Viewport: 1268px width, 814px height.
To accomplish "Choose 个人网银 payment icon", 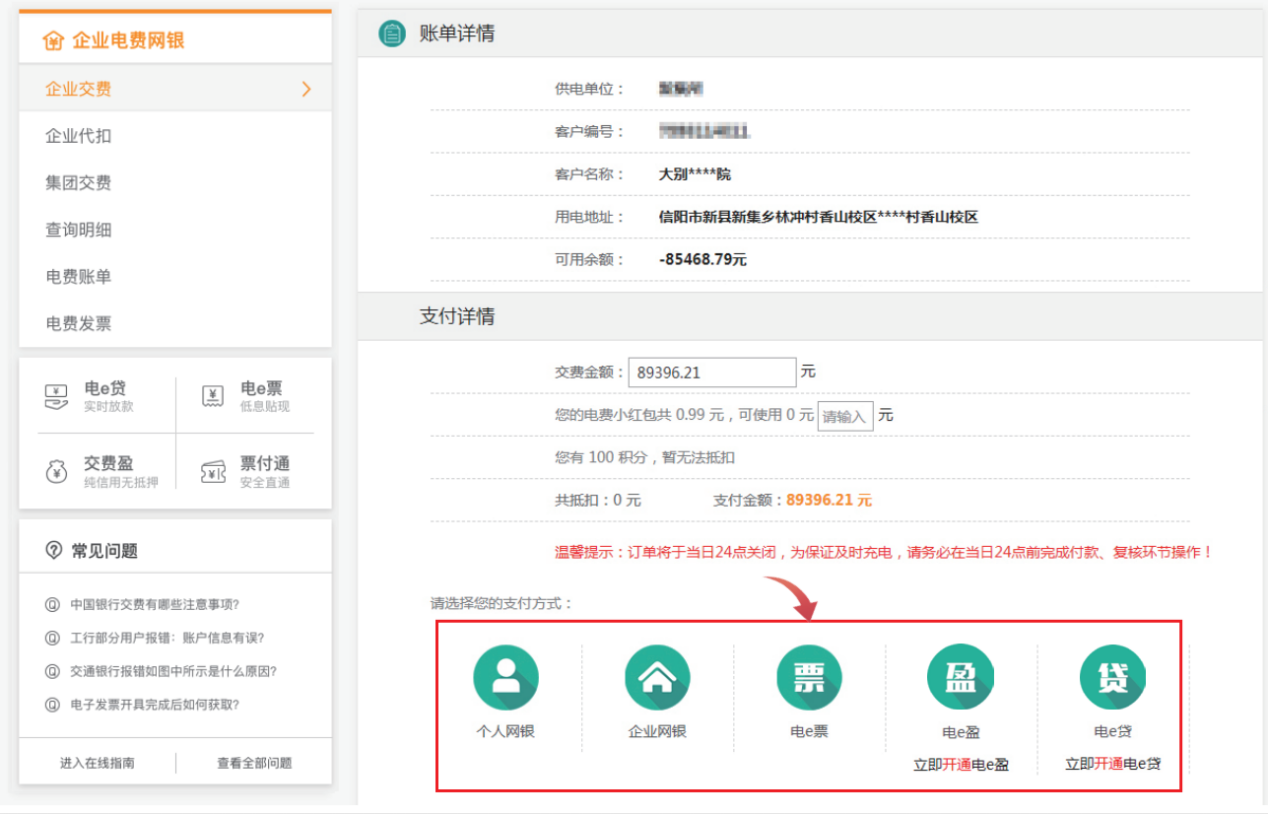I will [x=506, y=678].
